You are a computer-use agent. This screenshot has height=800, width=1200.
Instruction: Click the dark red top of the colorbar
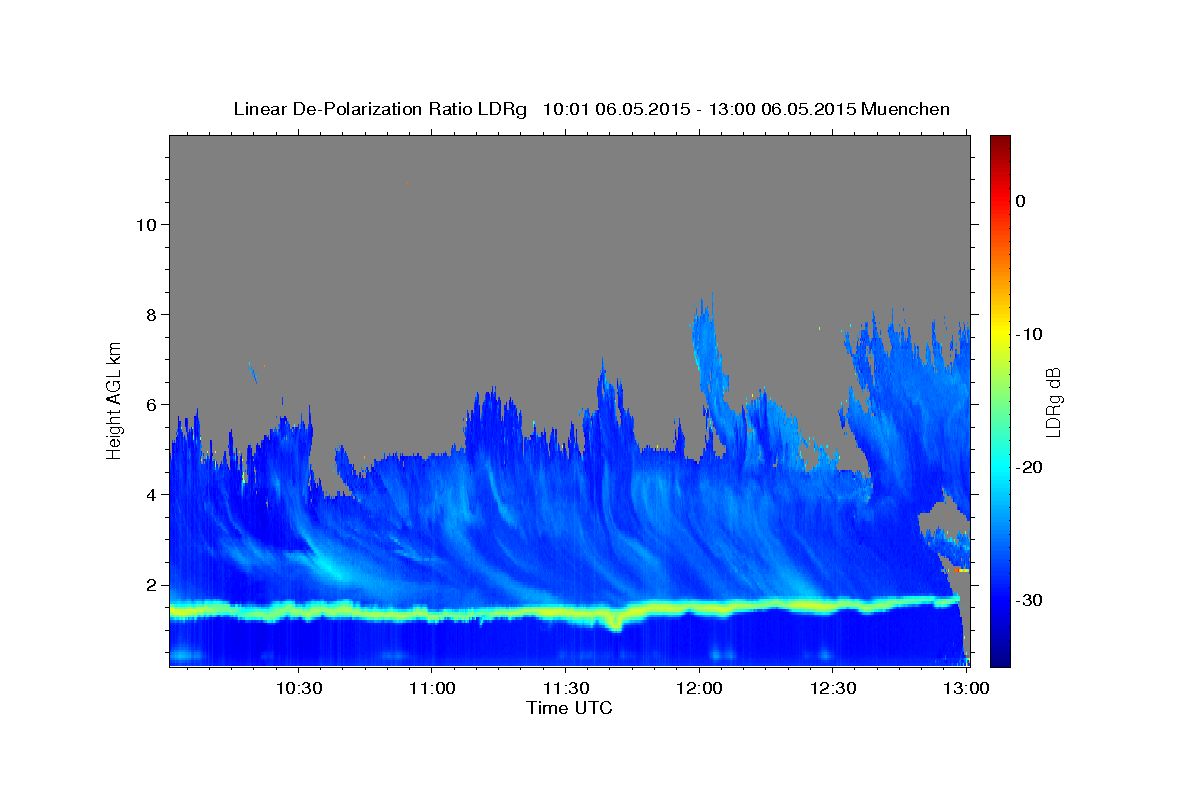[x=1000, y=141]
